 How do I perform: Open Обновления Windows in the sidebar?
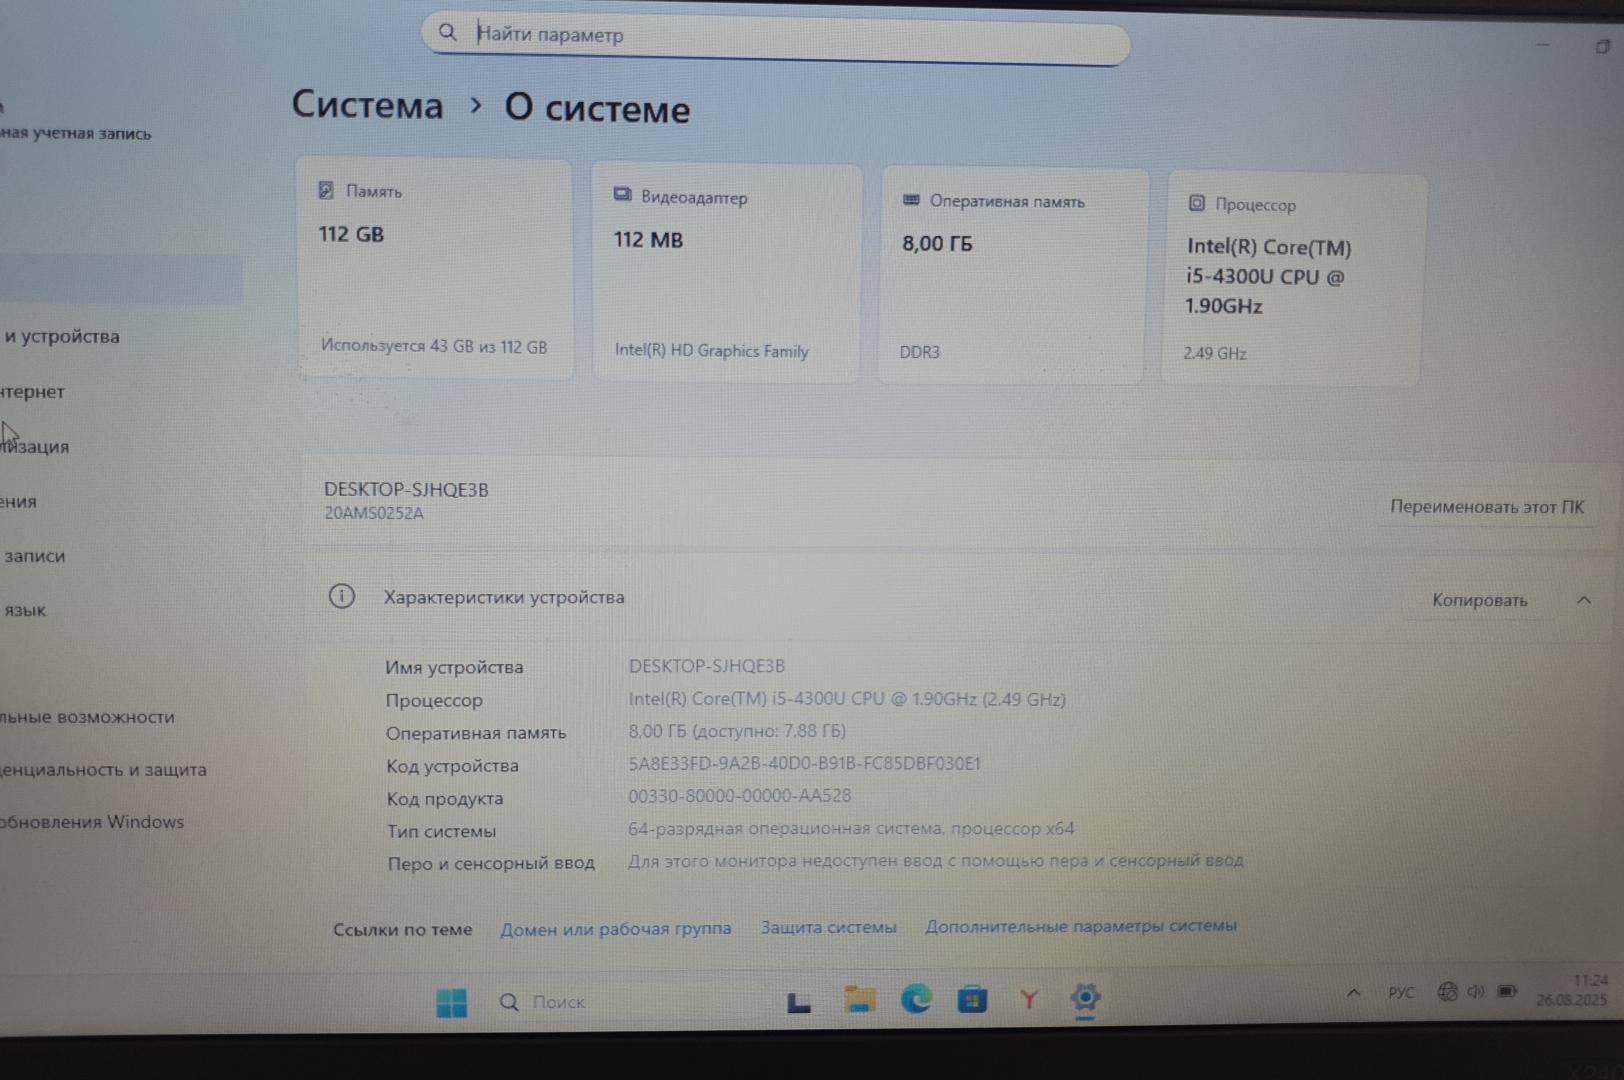pyautogui.click(x=92, y=822)
